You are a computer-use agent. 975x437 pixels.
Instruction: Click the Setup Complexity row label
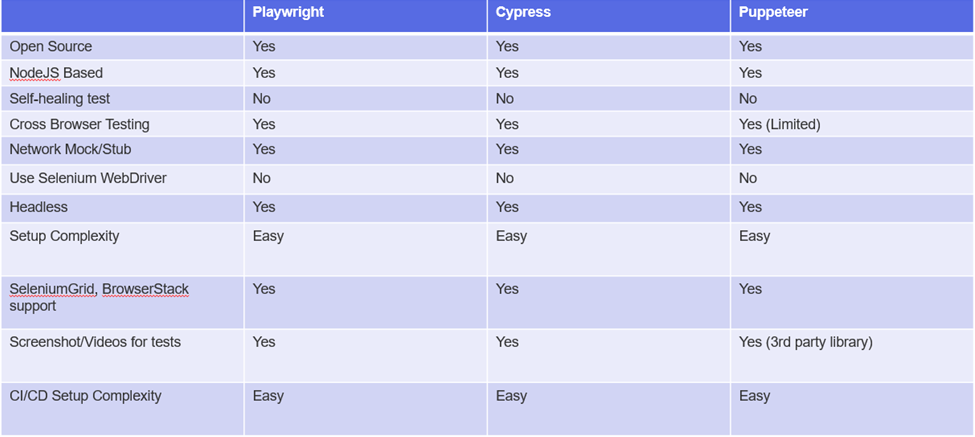[64, 236]
